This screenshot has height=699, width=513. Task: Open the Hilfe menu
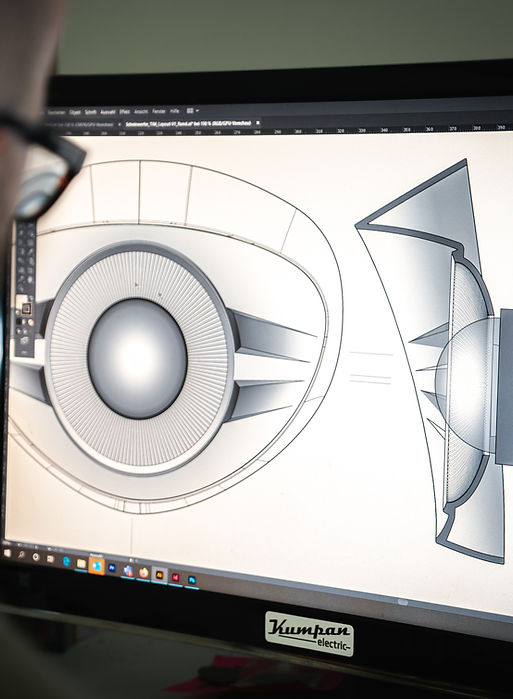click(x=174, y=111)
